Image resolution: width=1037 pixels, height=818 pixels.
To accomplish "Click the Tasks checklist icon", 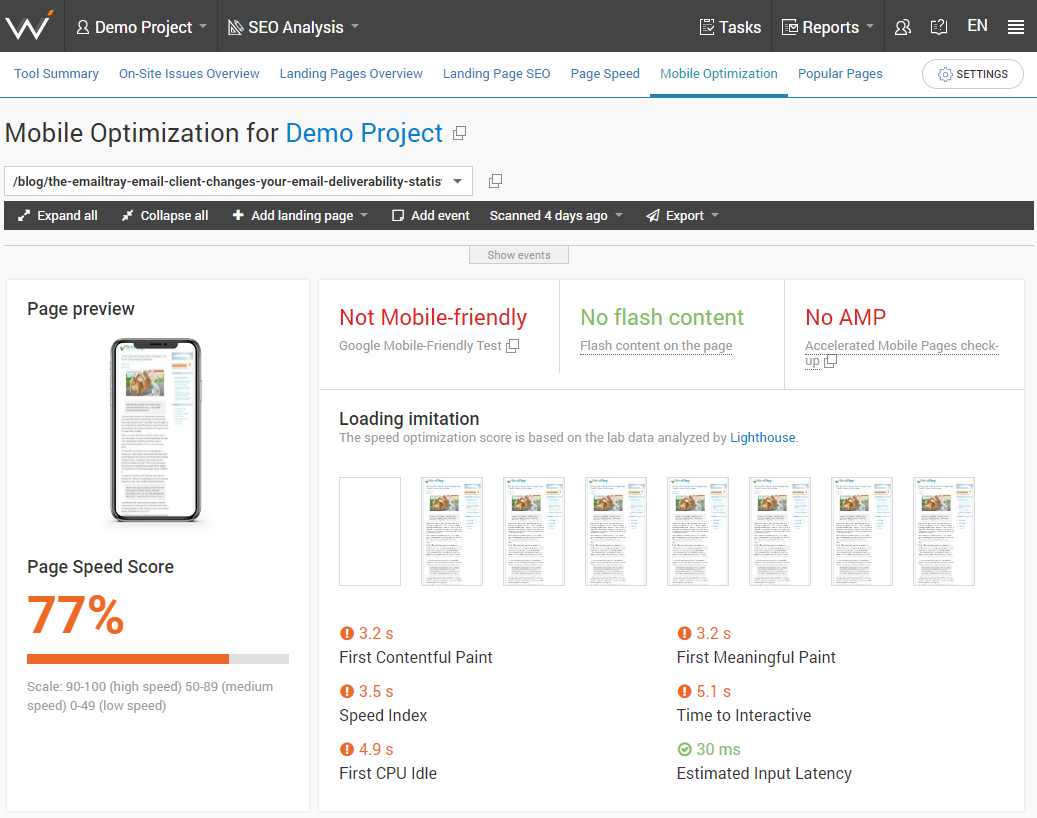I will (707, 27).
